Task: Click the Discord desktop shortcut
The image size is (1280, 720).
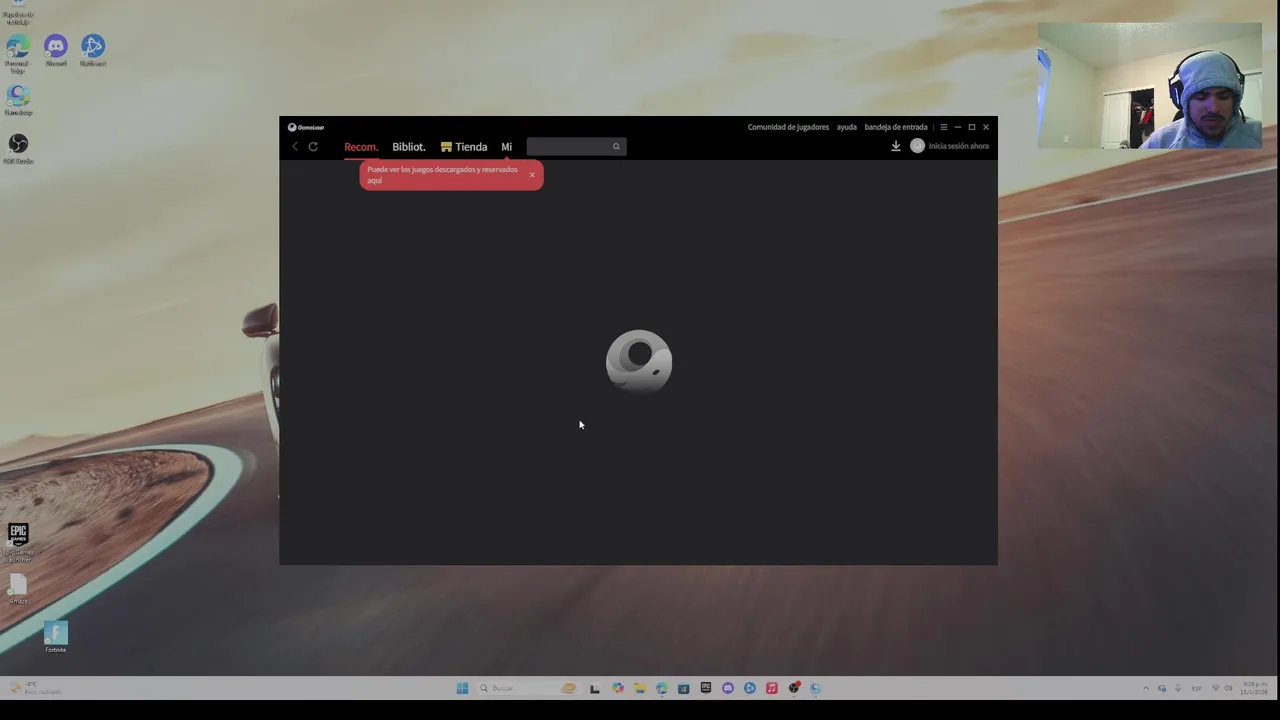Action: [56, 50]
